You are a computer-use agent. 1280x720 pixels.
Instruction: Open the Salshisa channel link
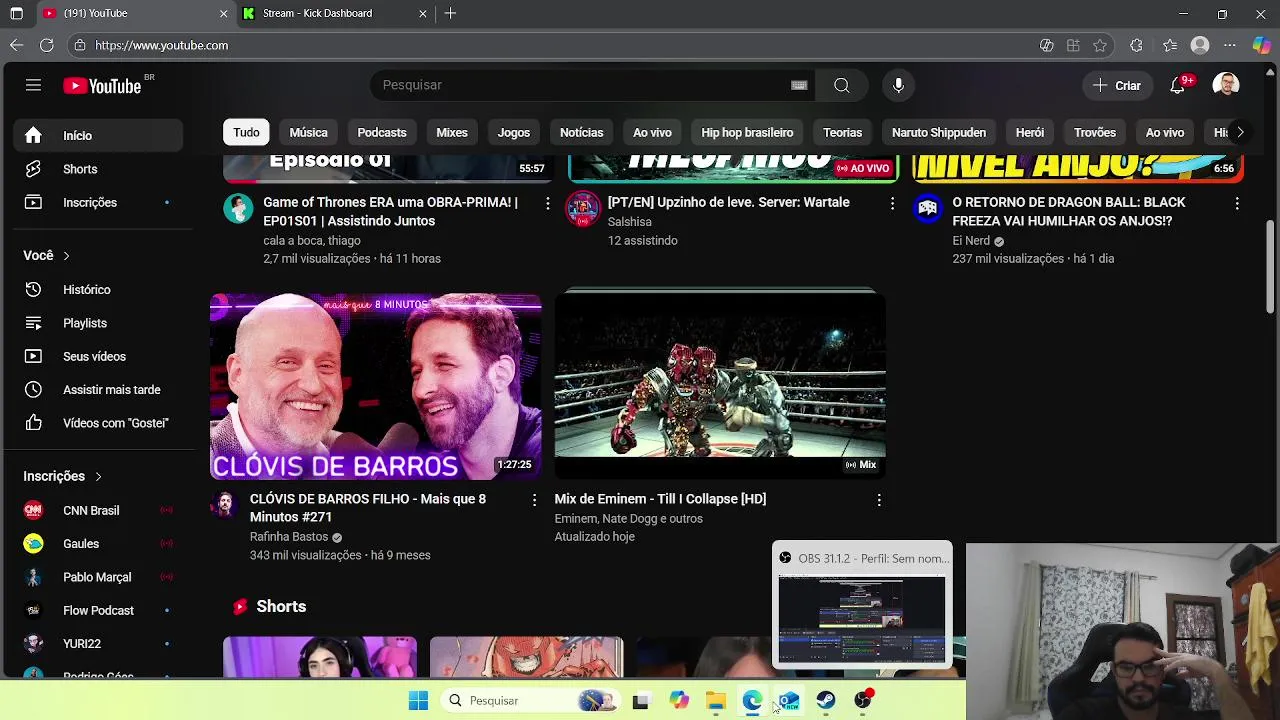(x=630, y=222)
